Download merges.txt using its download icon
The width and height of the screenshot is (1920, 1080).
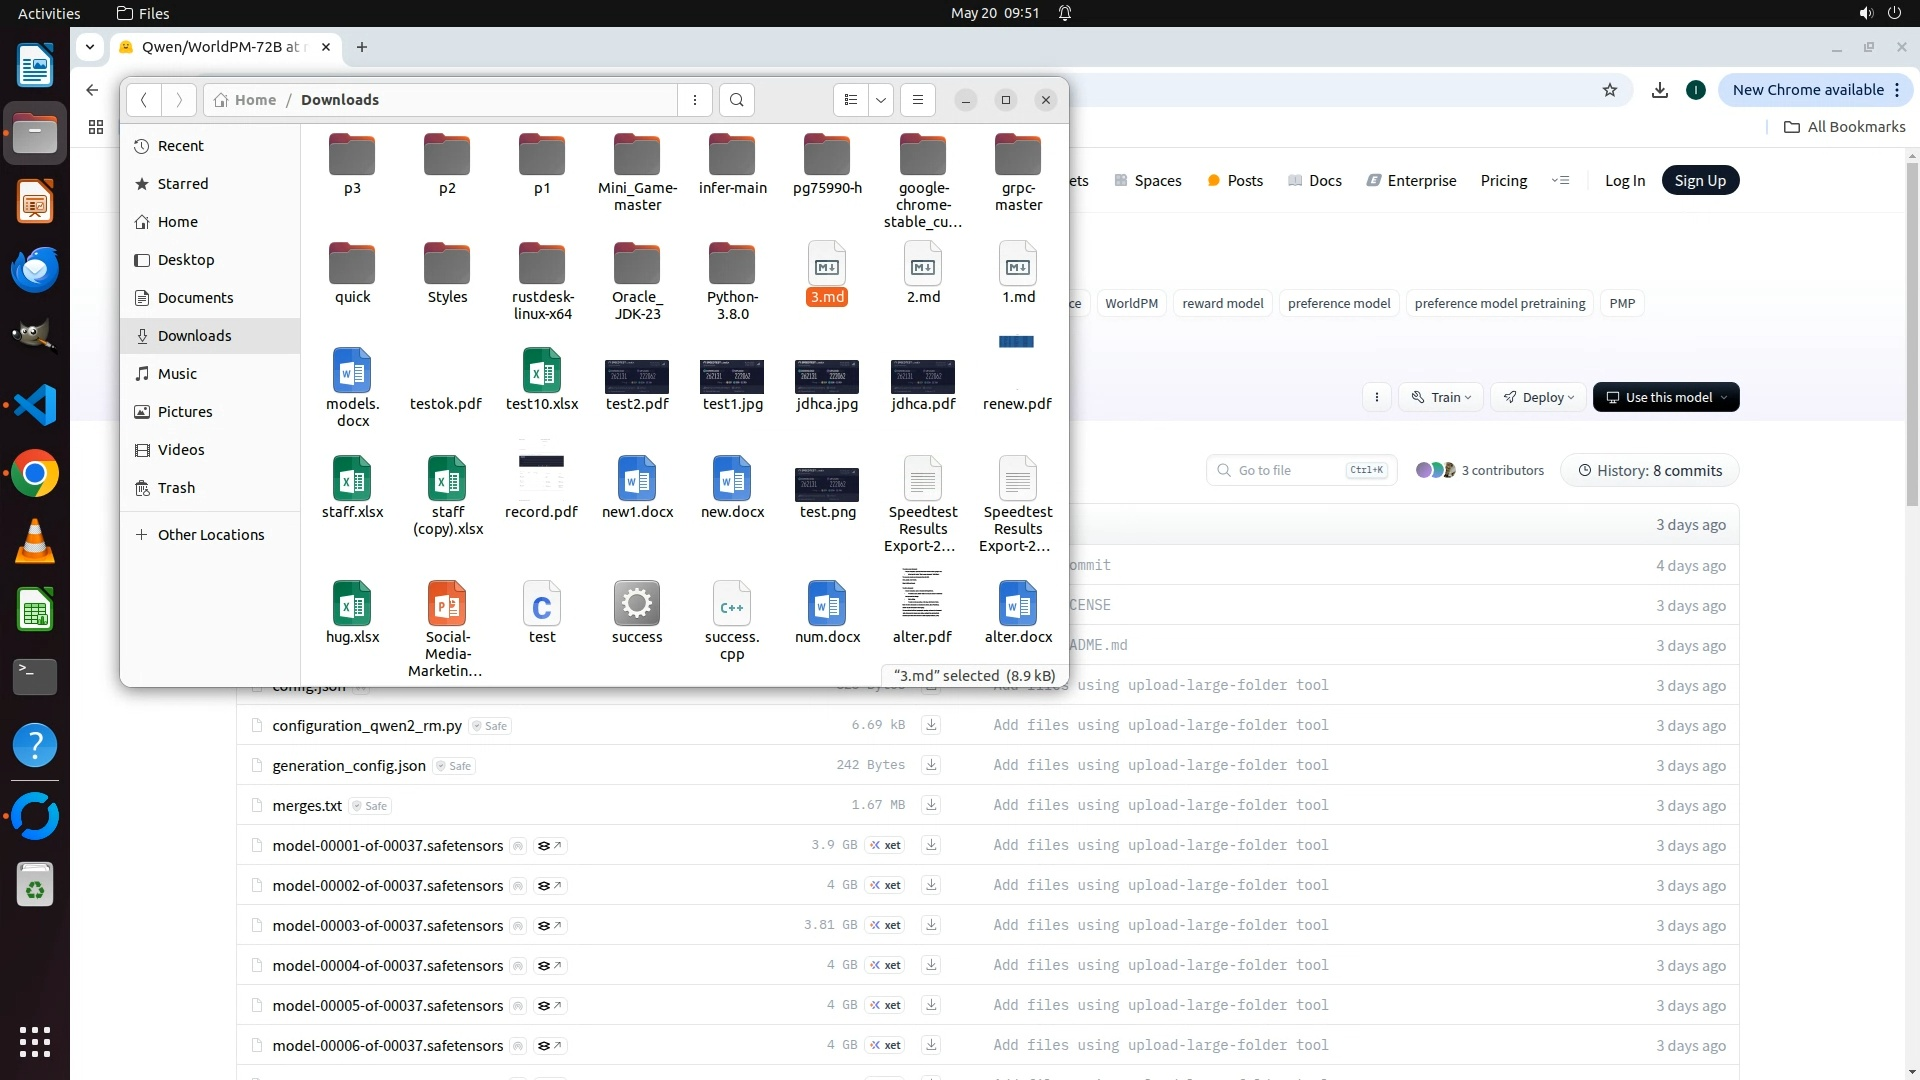(931, 805)
